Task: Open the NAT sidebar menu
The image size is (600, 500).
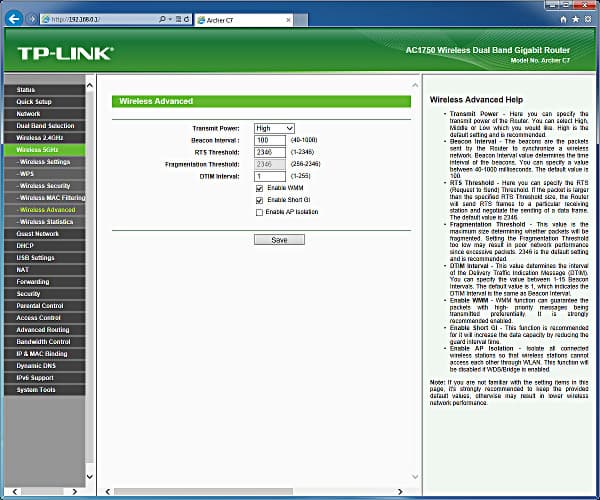Action: 44,270
